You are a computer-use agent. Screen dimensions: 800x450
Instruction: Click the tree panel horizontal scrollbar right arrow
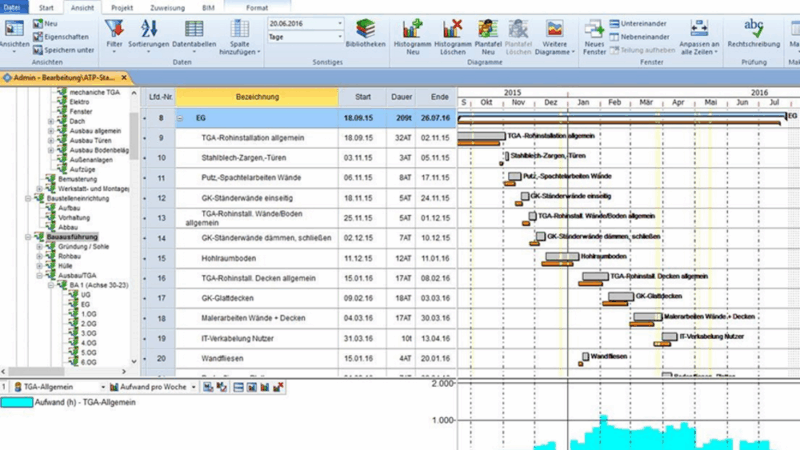pos(123,371)
